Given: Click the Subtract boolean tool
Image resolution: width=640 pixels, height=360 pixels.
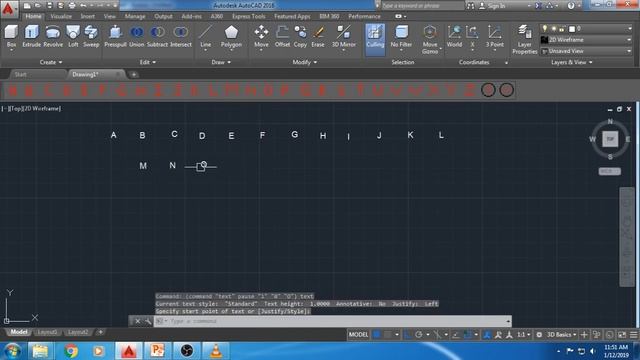Looking at the screenshot, I should pyautogui.click(x=157, y=37).
